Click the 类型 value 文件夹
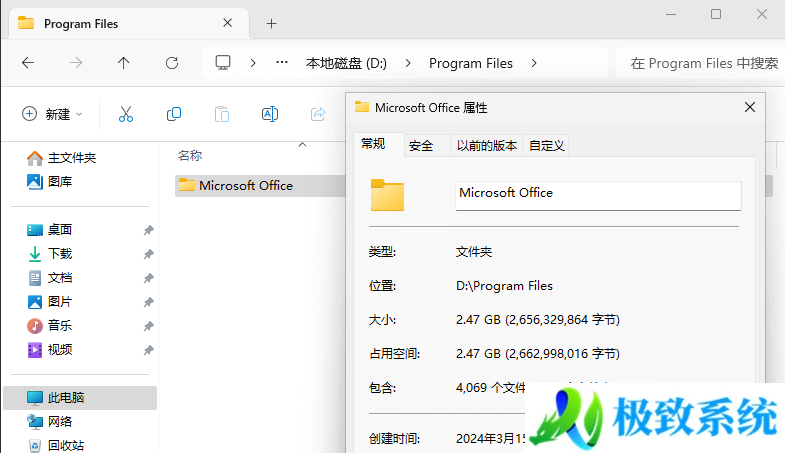Image resolution: width=785 pixels, height=453 pixels. [474, 252]
